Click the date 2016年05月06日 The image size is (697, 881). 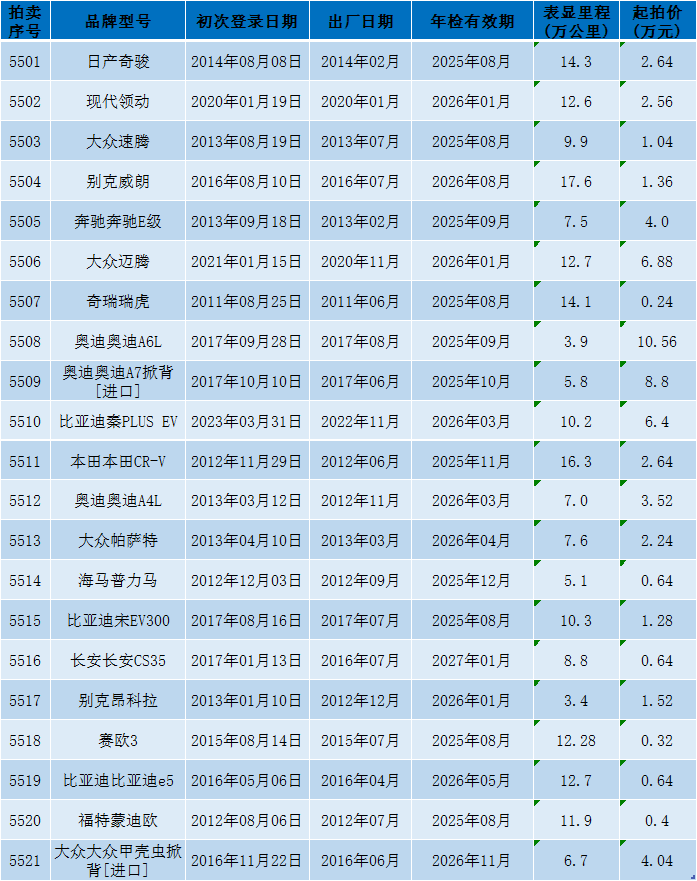click(247, 780)
